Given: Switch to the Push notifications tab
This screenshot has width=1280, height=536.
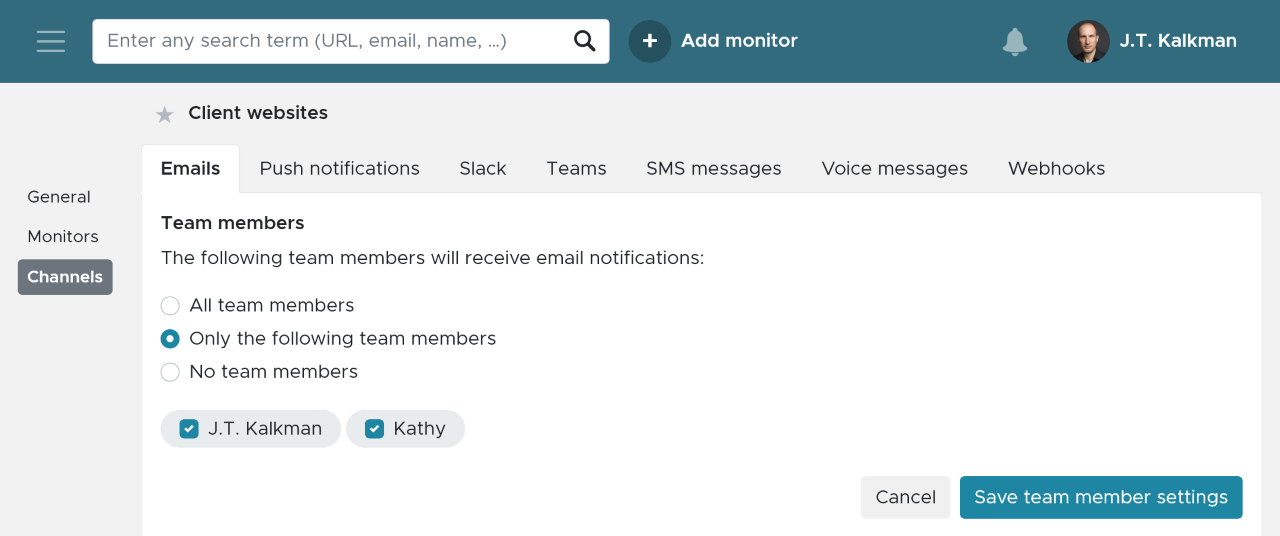Looking at the screenshot, I should tap(340, 169).
